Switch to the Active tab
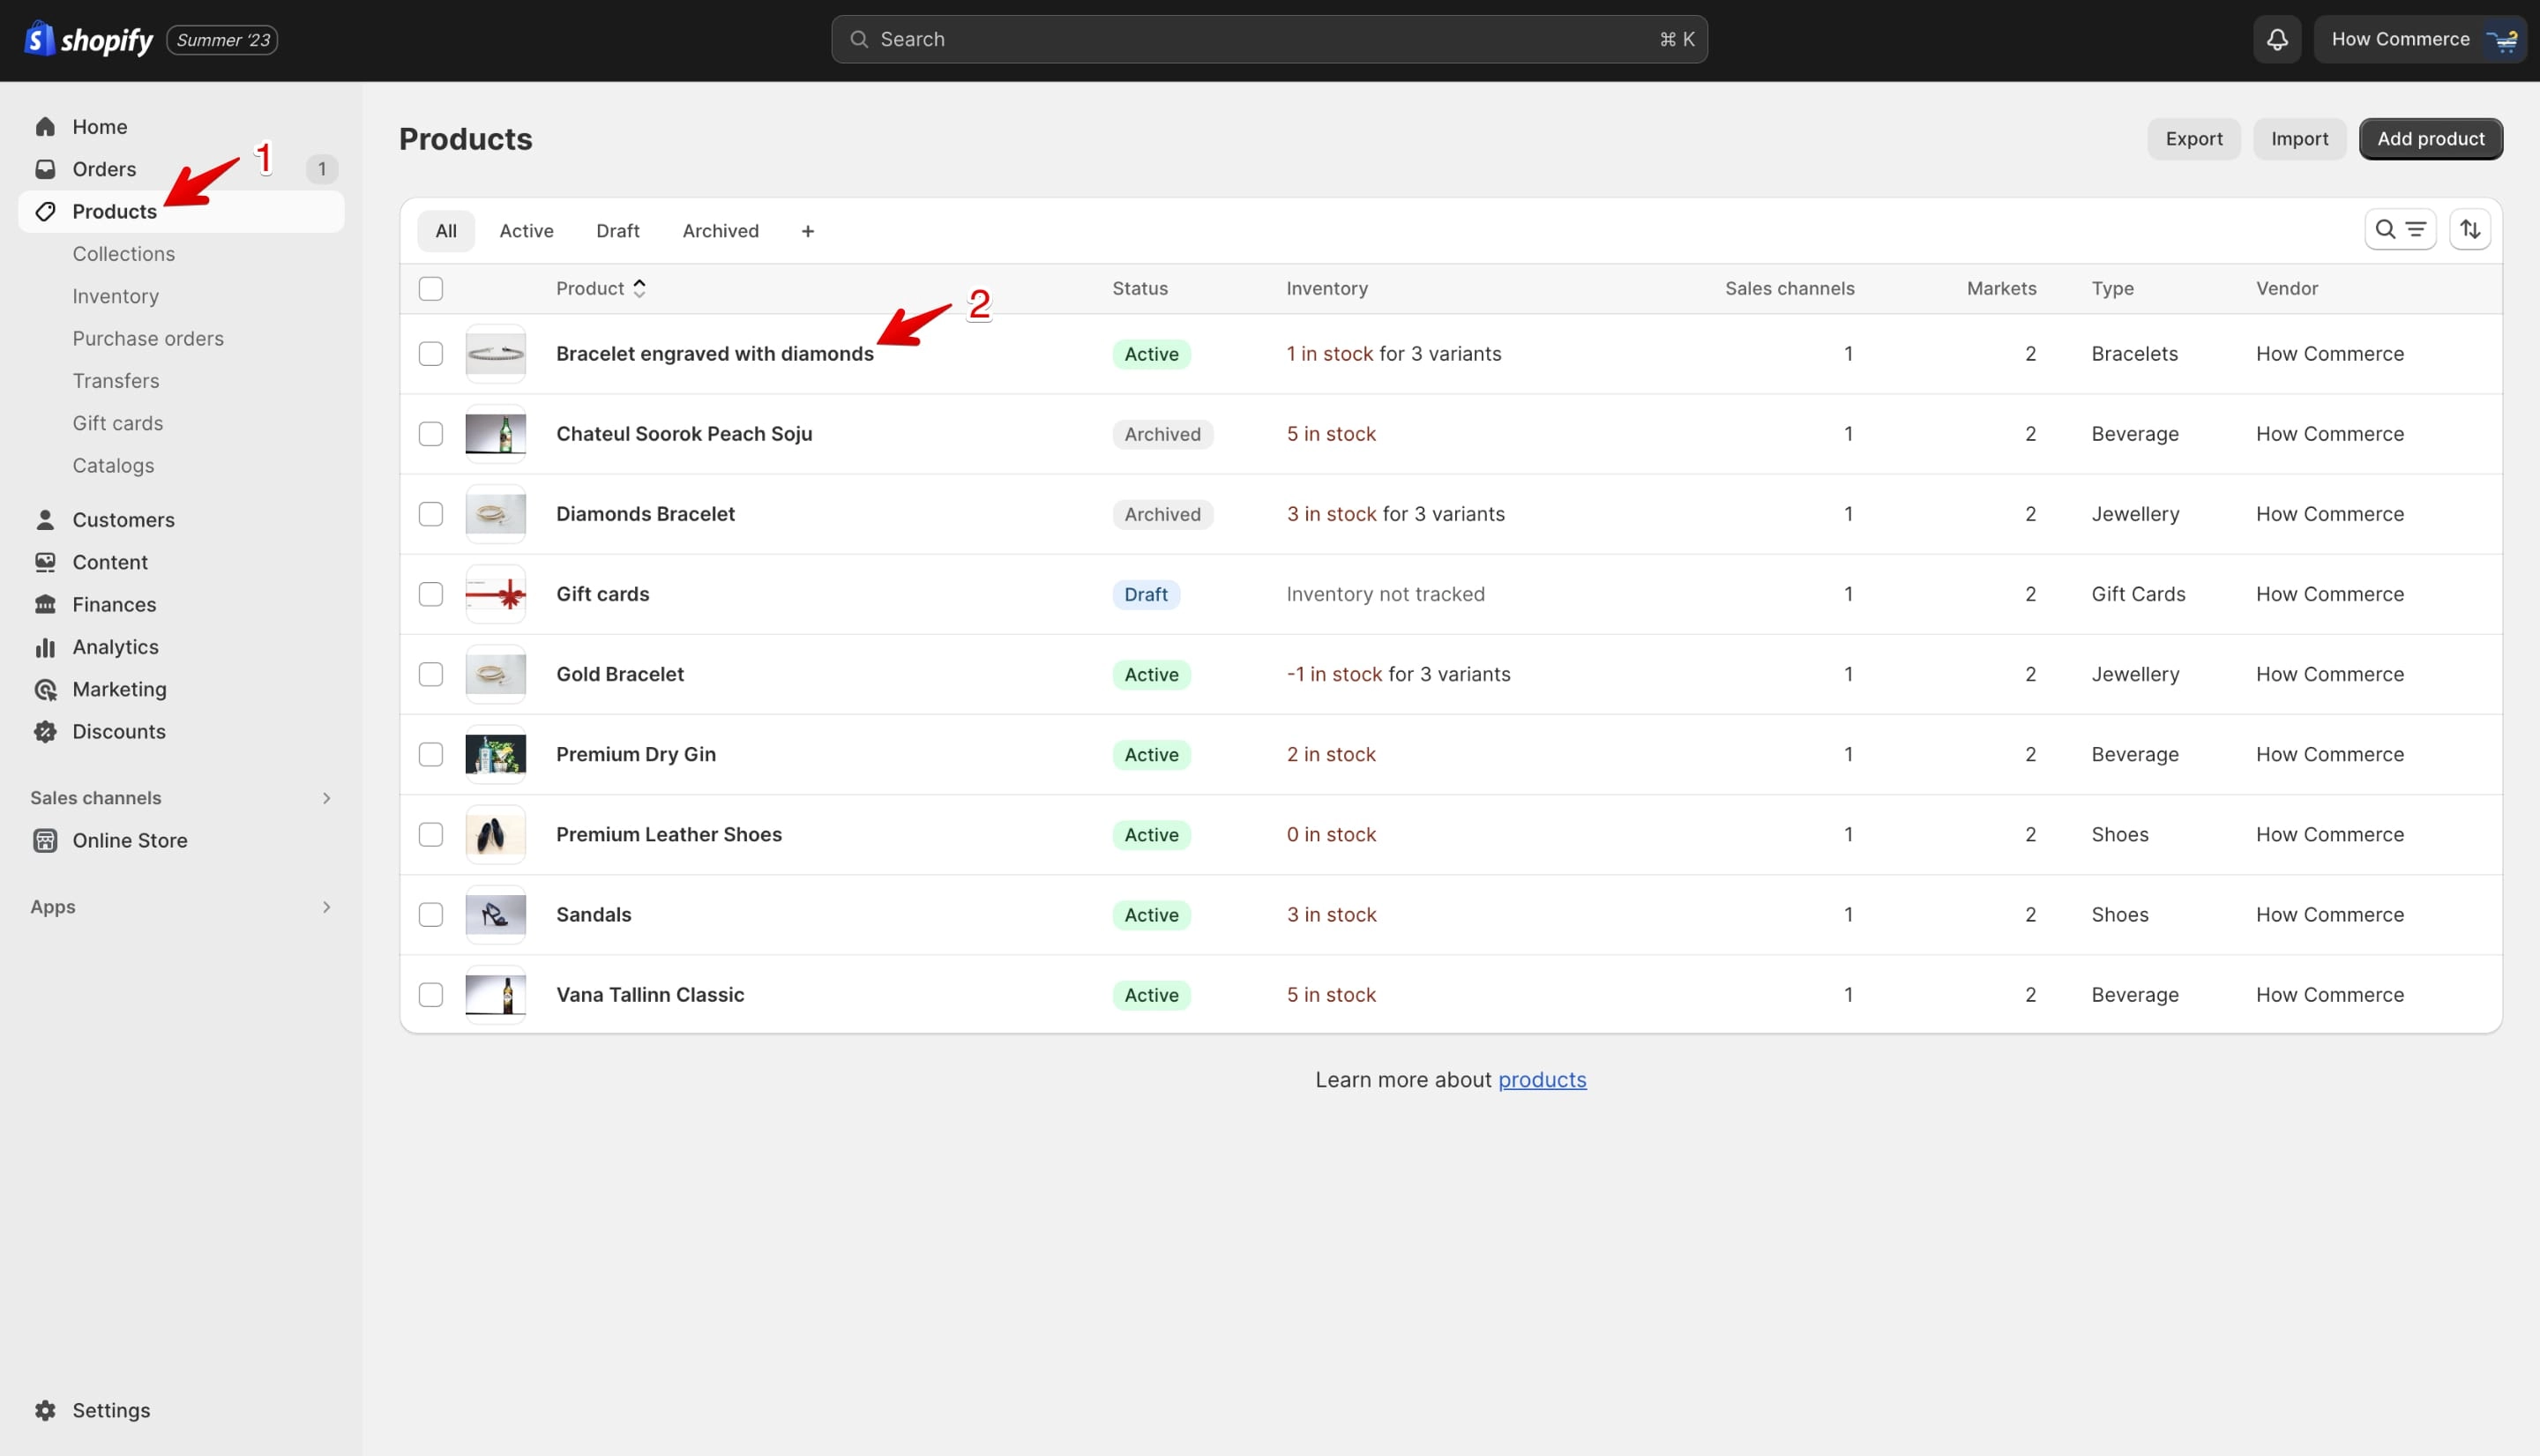2540x1456 pixels. click(x=526, y=231)
